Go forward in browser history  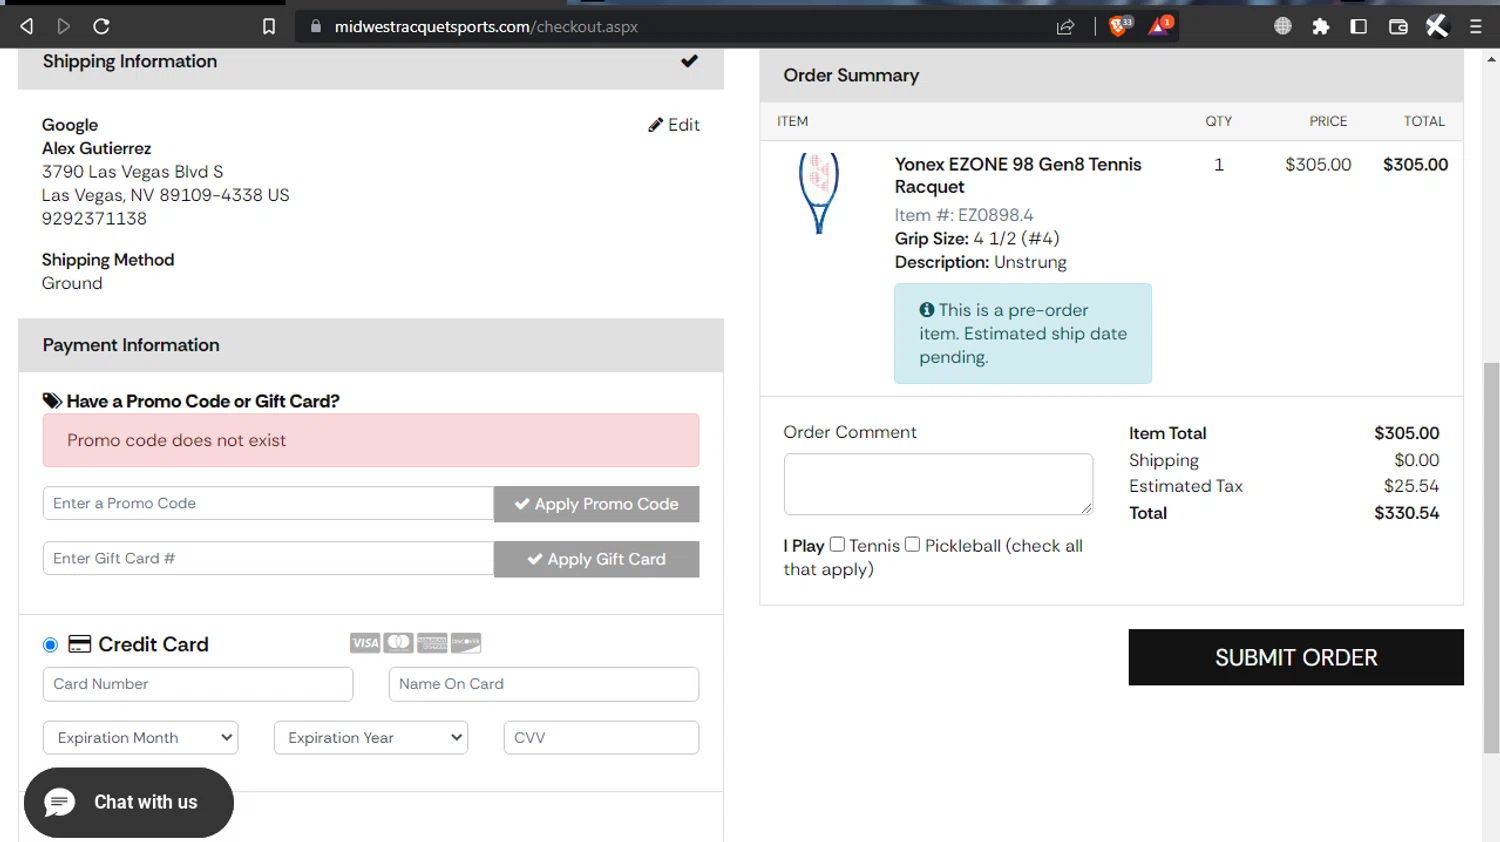pyautogui.click(x=64, y=26)
